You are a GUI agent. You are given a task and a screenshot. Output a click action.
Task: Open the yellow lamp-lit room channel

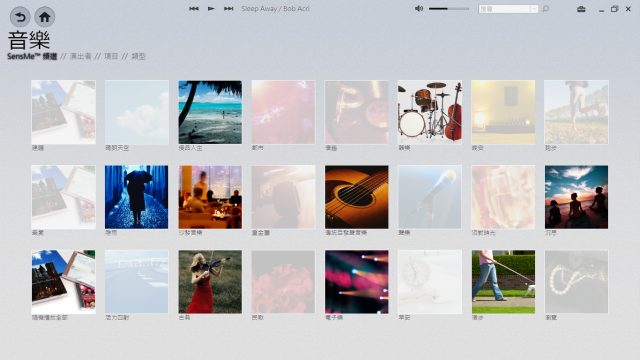click(x=503, y=112)
